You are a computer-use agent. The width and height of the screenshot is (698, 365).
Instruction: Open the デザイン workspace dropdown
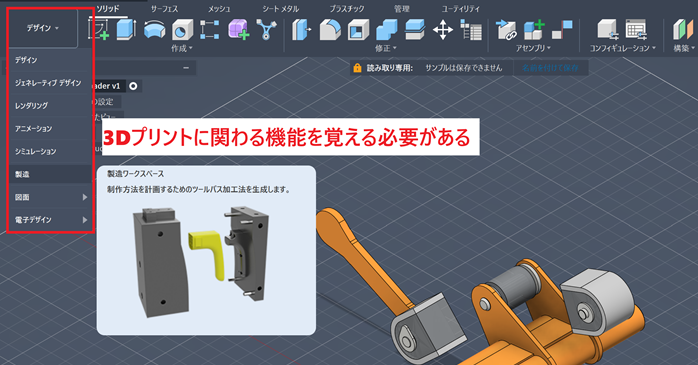(x=43, y=28)
